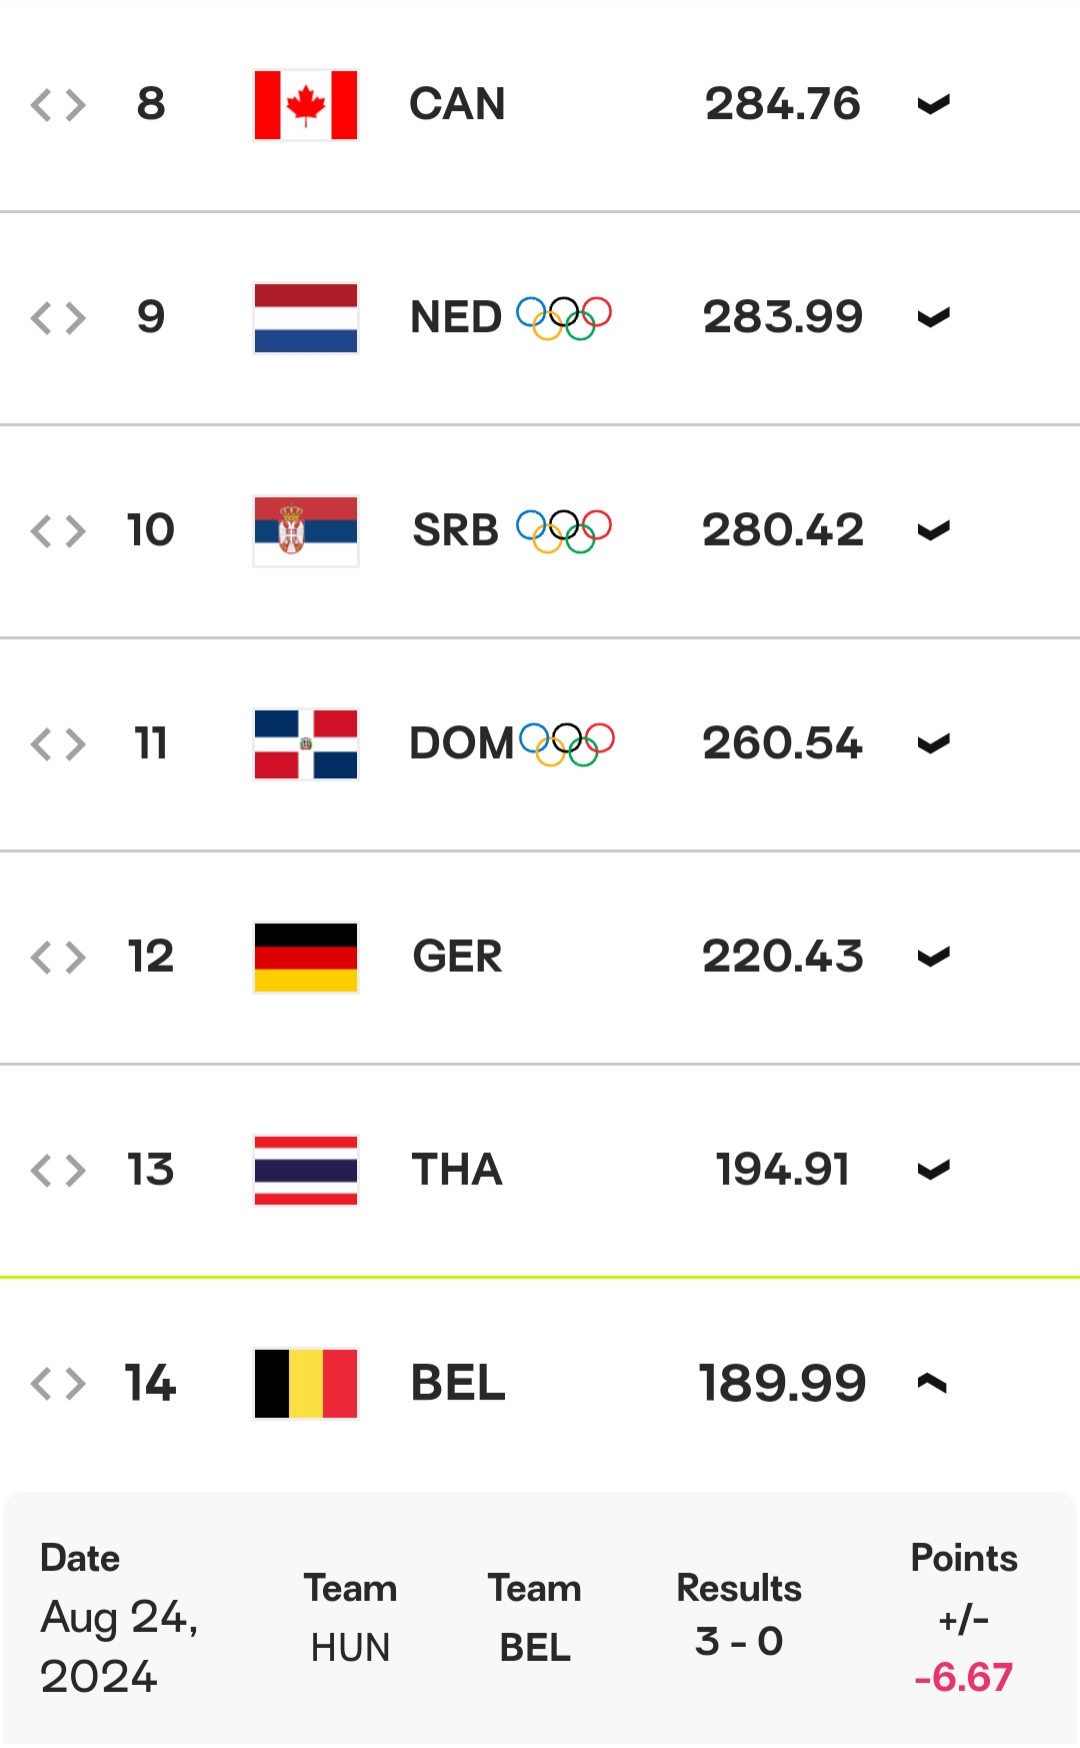Click the Thailand flag icon
The width and height of the screenshot is (1080, 1748).
[306, 1170]
